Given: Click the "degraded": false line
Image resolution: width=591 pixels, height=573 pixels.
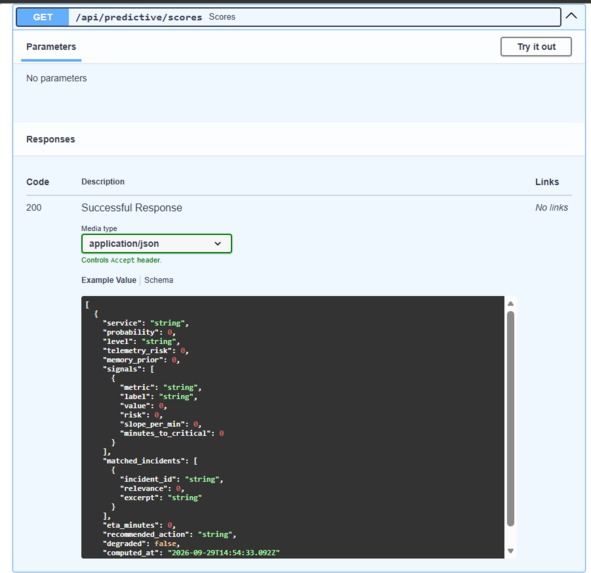Looking at the screenshot, I should click(x=141, y=544).
